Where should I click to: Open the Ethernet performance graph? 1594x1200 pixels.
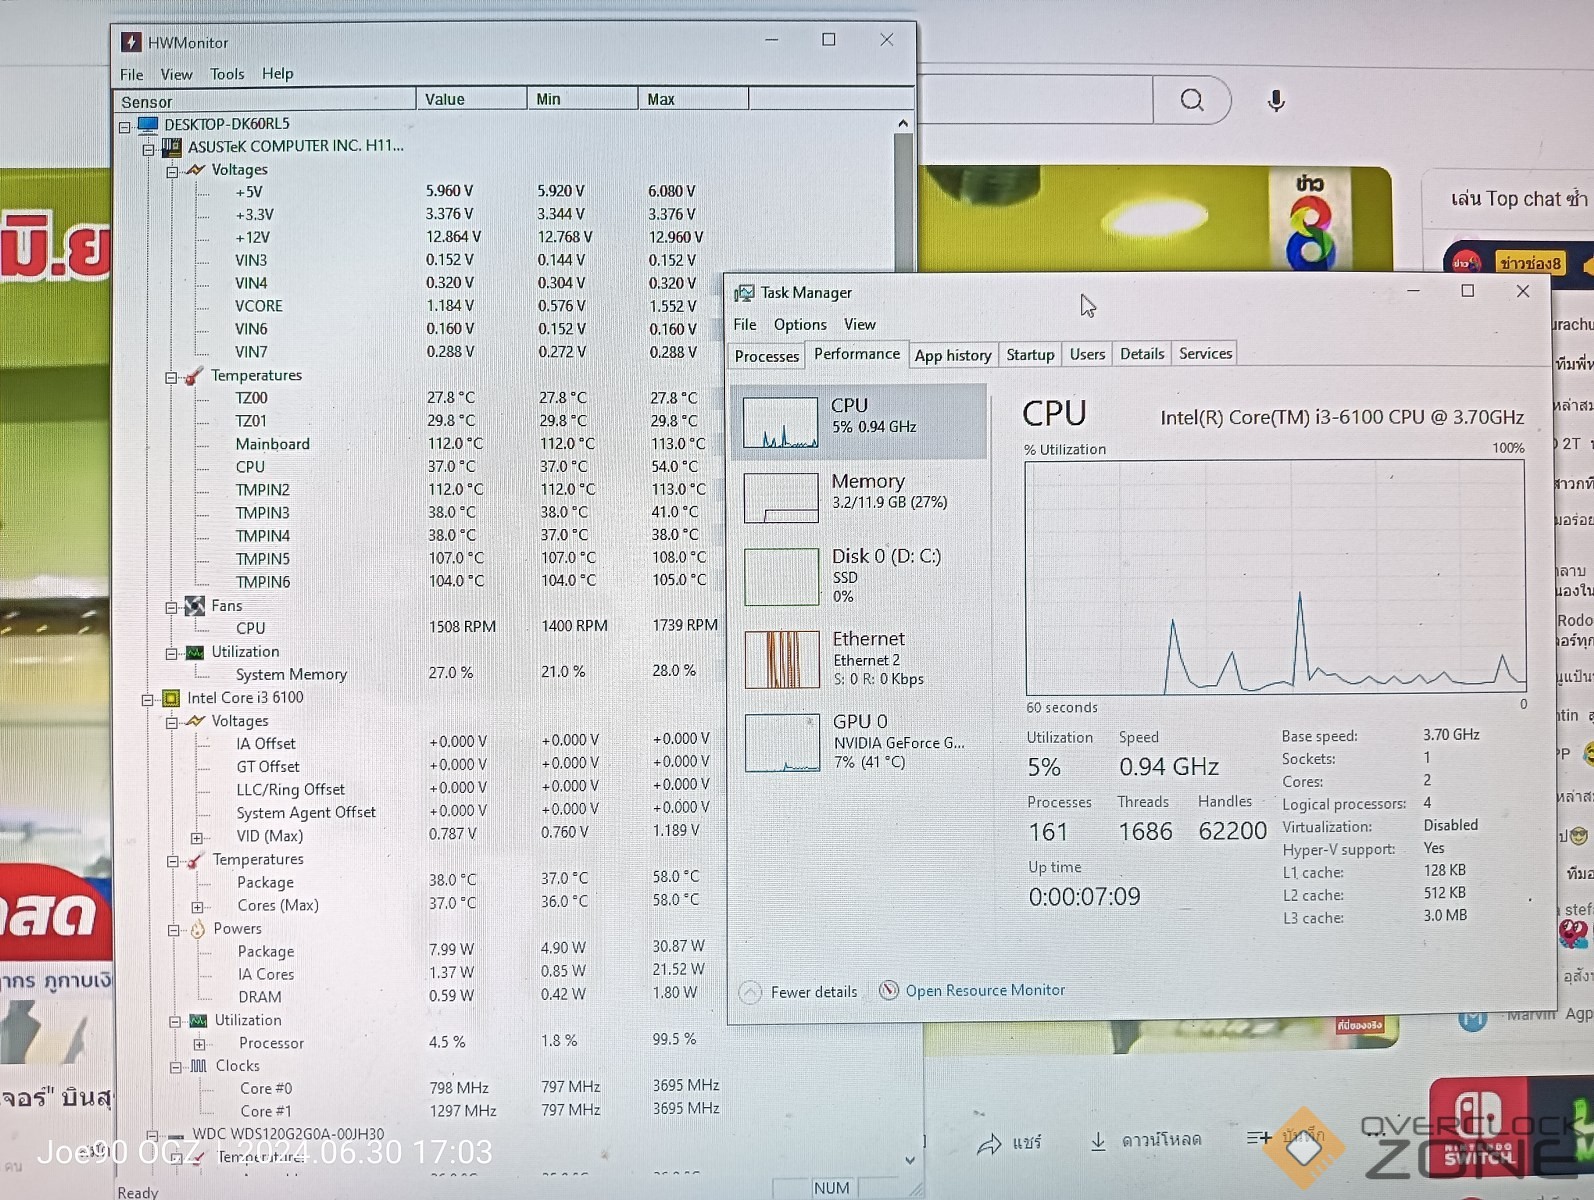pyautogui.click(x=781, y=660)
